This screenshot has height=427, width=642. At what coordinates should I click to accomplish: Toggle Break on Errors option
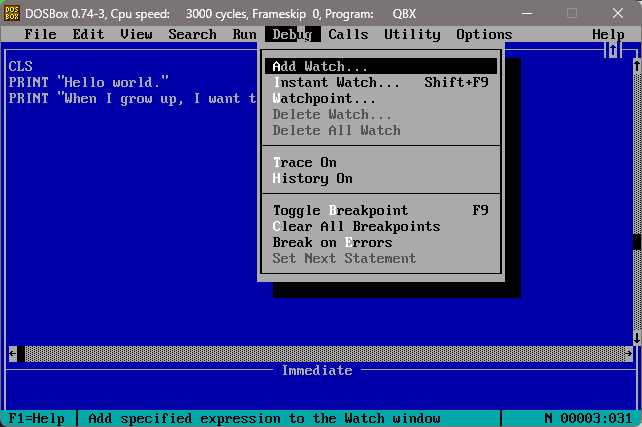click(381, 242)
